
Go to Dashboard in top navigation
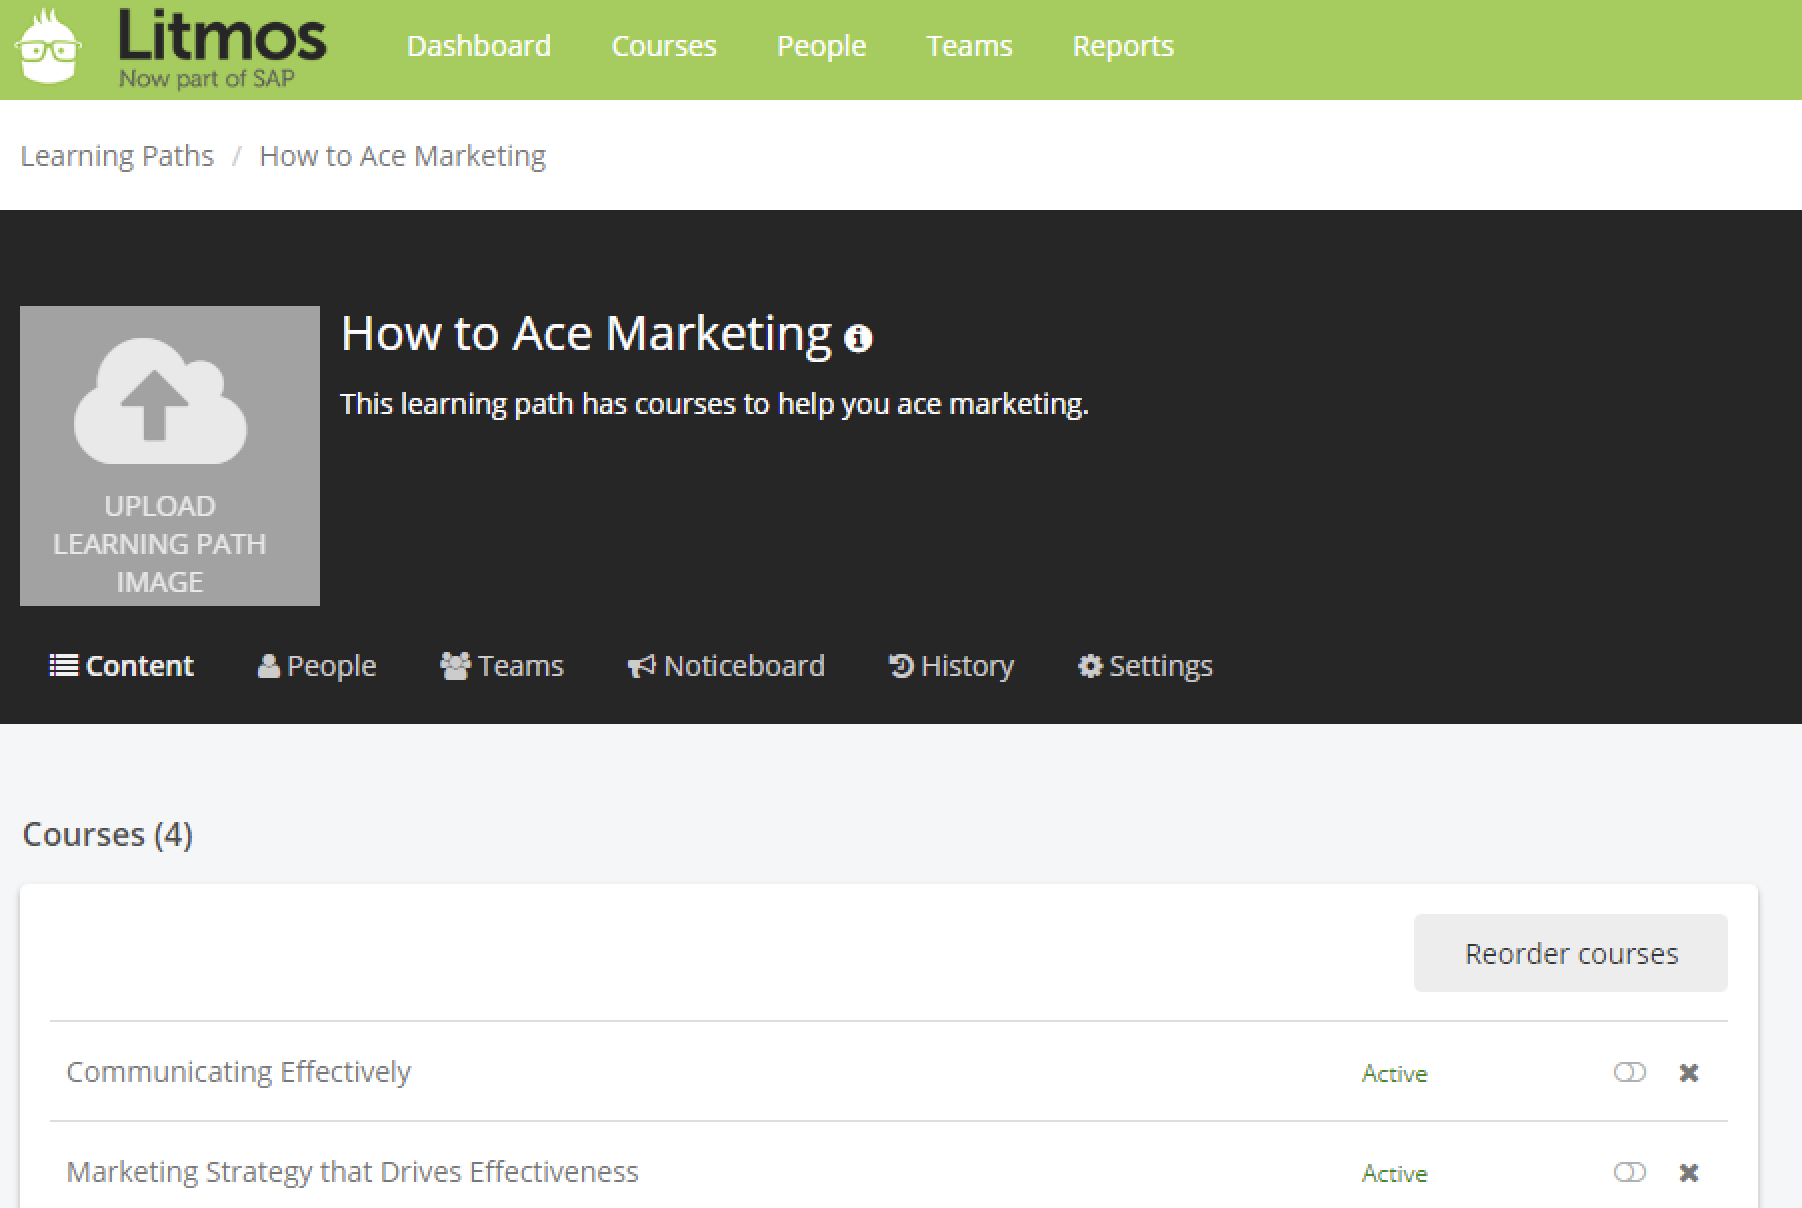(479, 46)
